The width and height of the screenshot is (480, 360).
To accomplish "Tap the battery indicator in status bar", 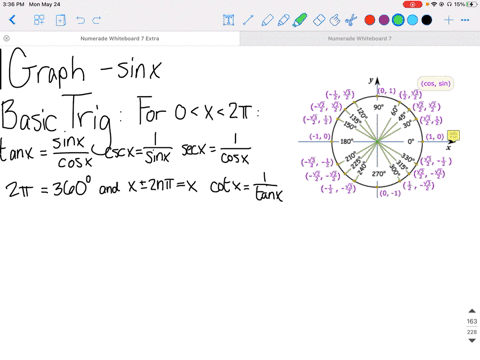I will pos(472,4).
